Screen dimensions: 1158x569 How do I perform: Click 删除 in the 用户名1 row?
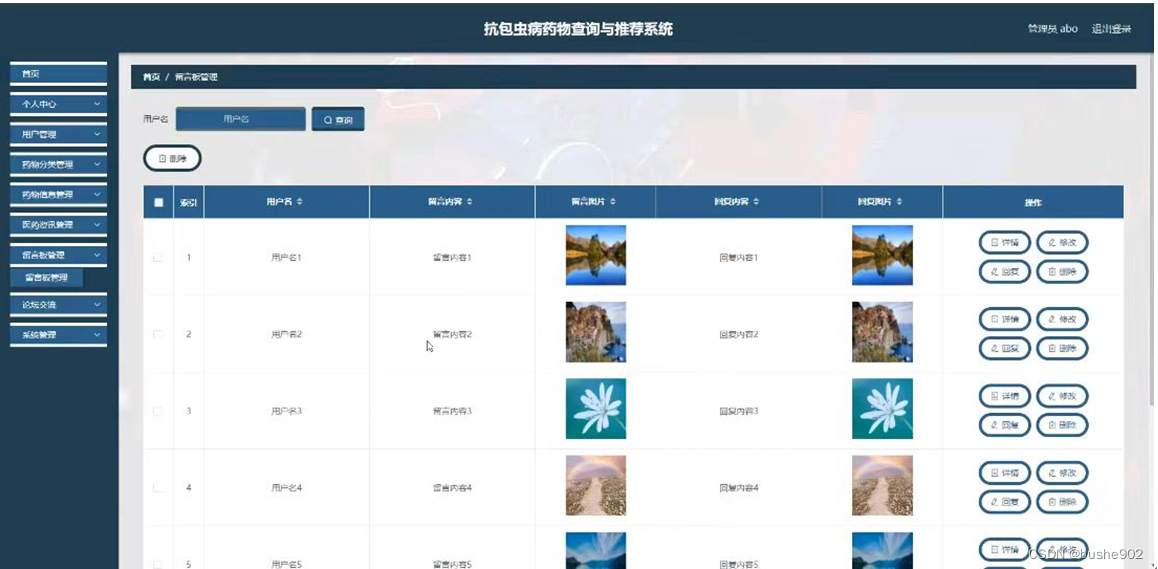pyautogui.click(x=1062, y=272)
